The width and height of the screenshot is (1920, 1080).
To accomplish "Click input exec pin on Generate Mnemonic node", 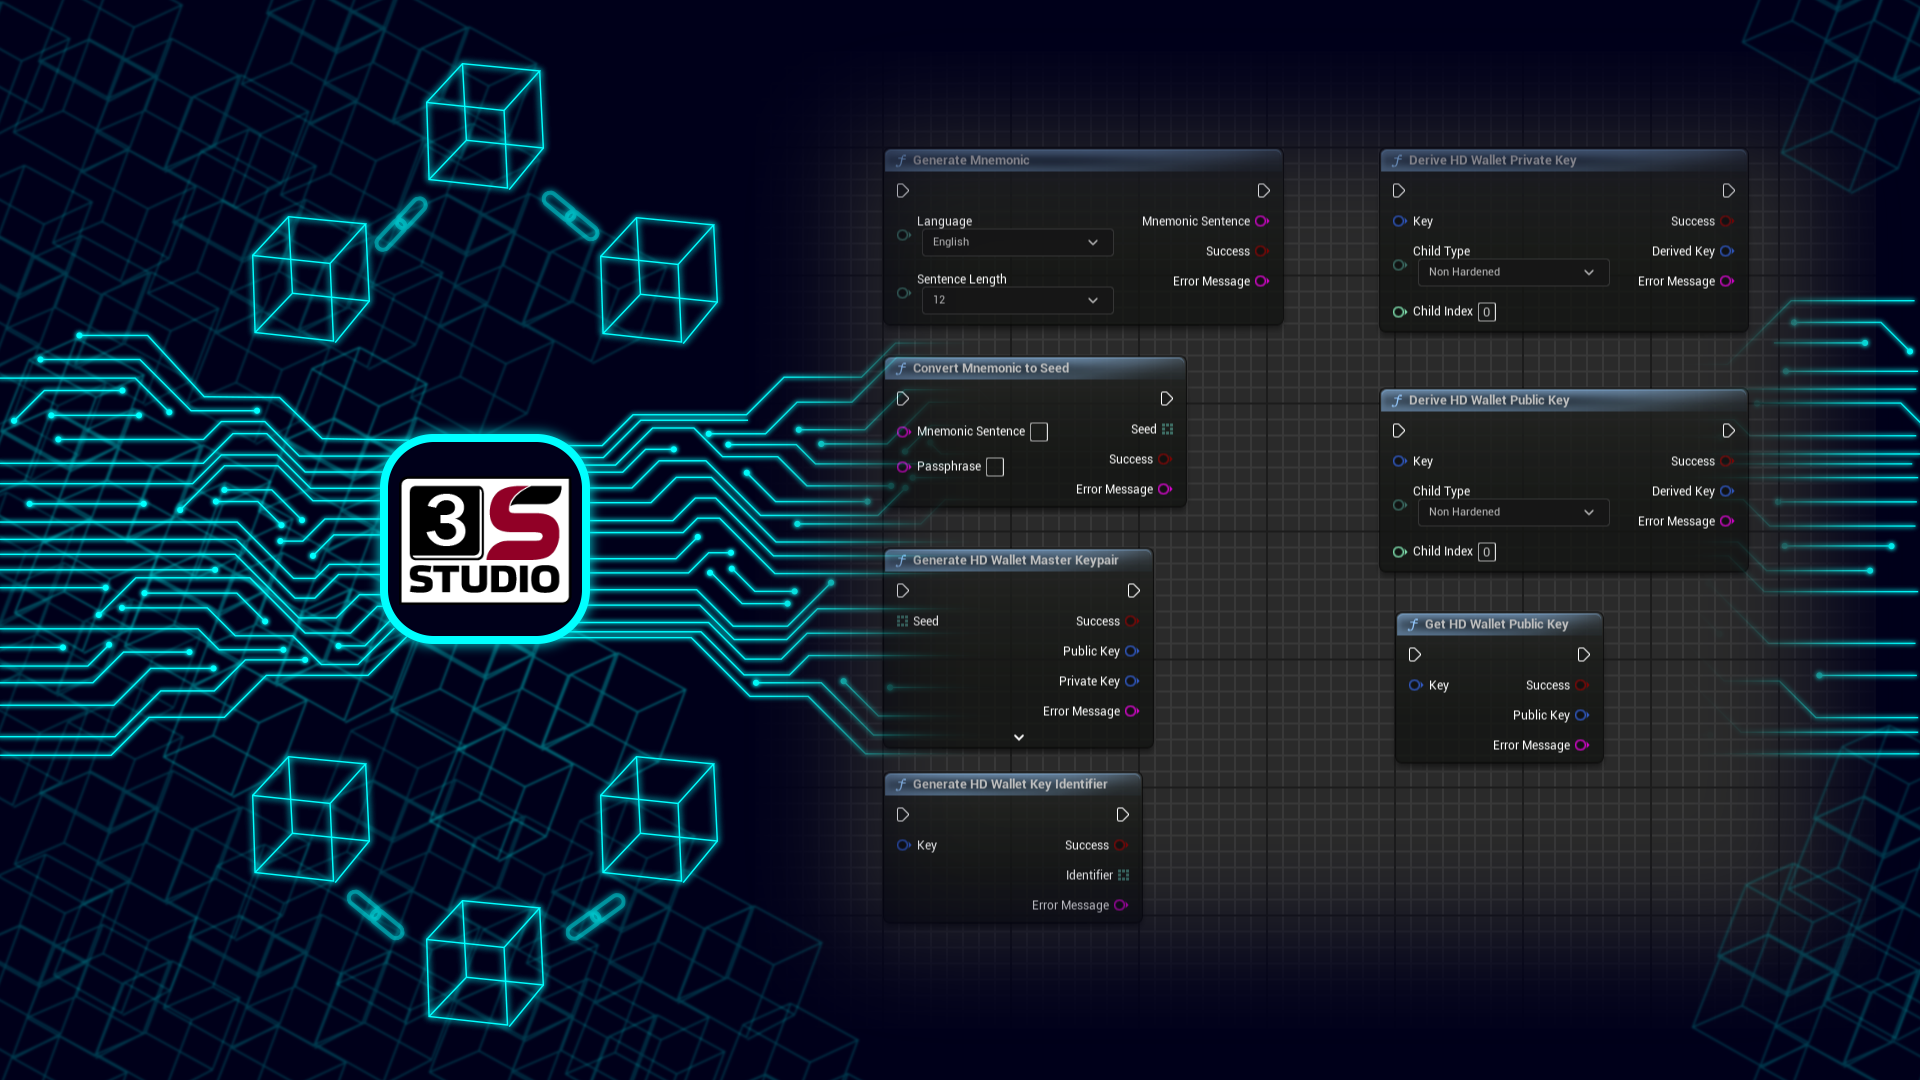I will click(x=903, y=191).
